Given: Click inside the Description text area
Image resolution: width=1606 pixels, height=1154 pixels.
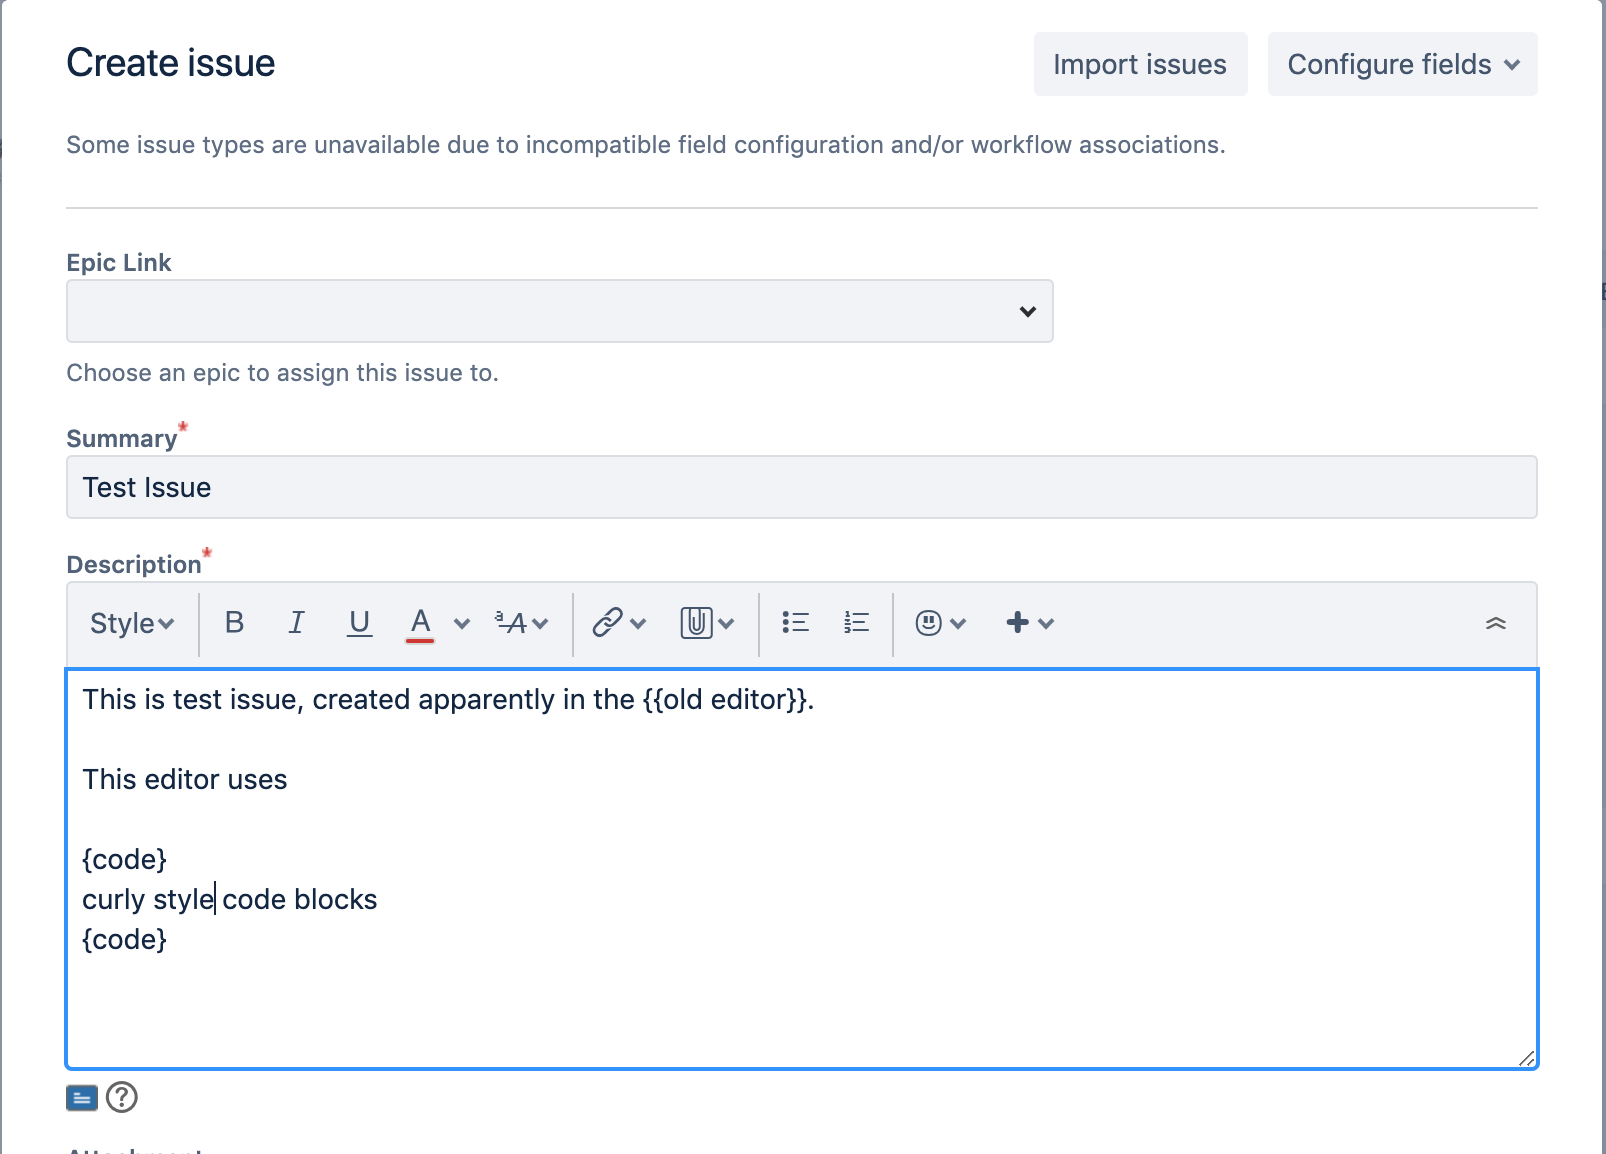Looking at the screenshot, I should point(802,869).
